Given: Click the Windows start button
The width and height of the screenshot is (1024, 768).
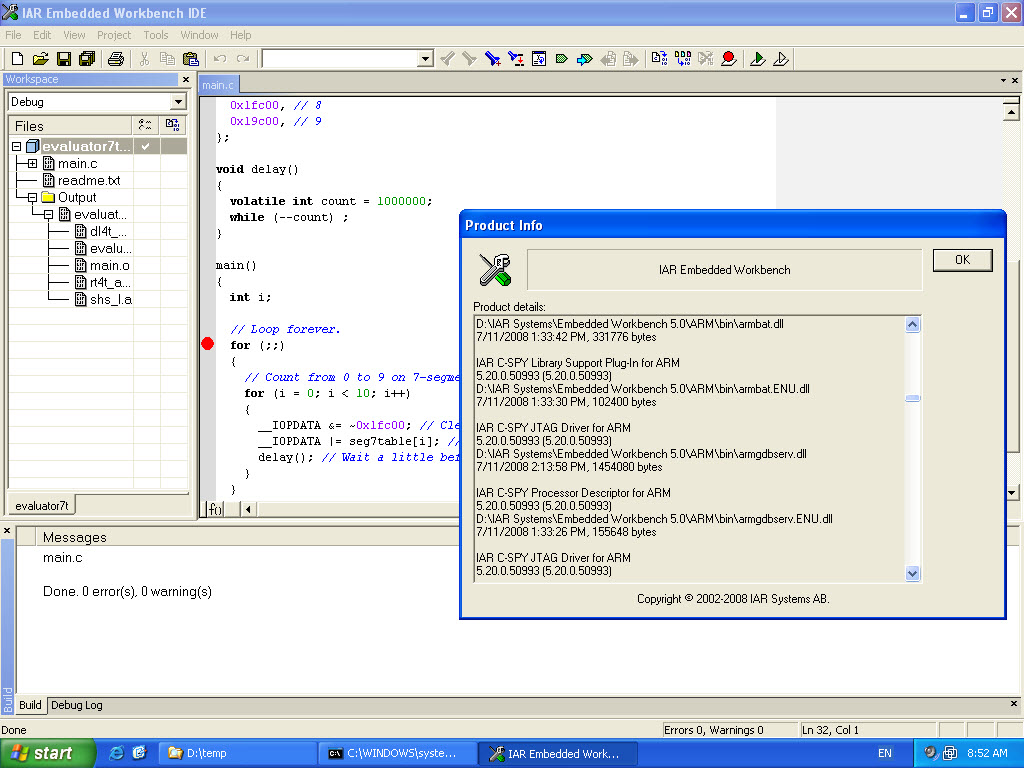Looking at the screenshot, I should [47, 754].
